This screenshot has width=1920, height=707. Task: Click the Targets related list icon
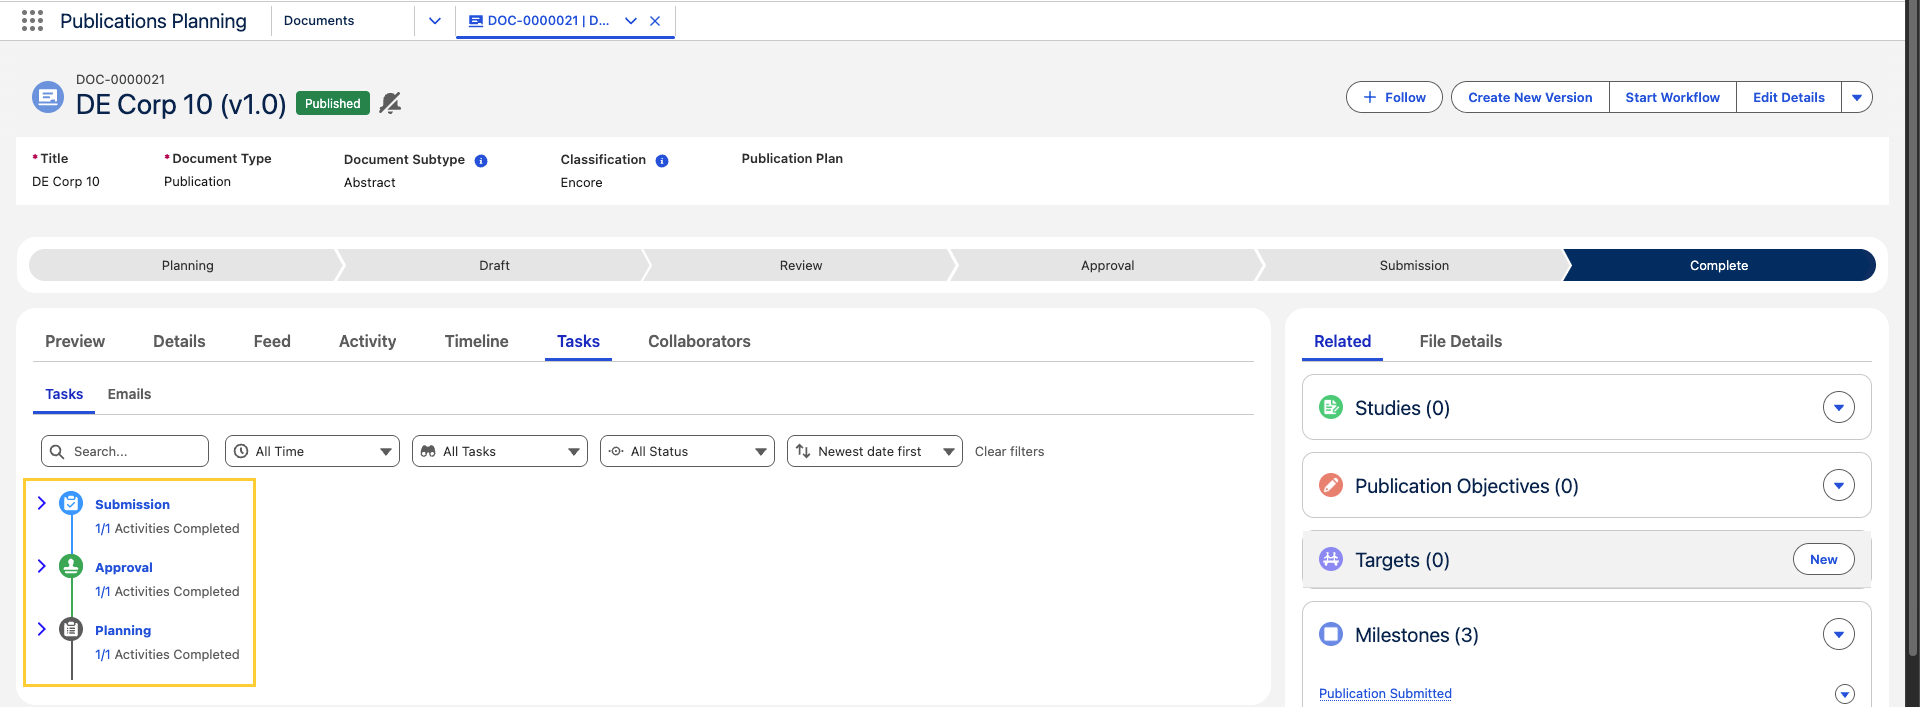[x=1331, y=559]
